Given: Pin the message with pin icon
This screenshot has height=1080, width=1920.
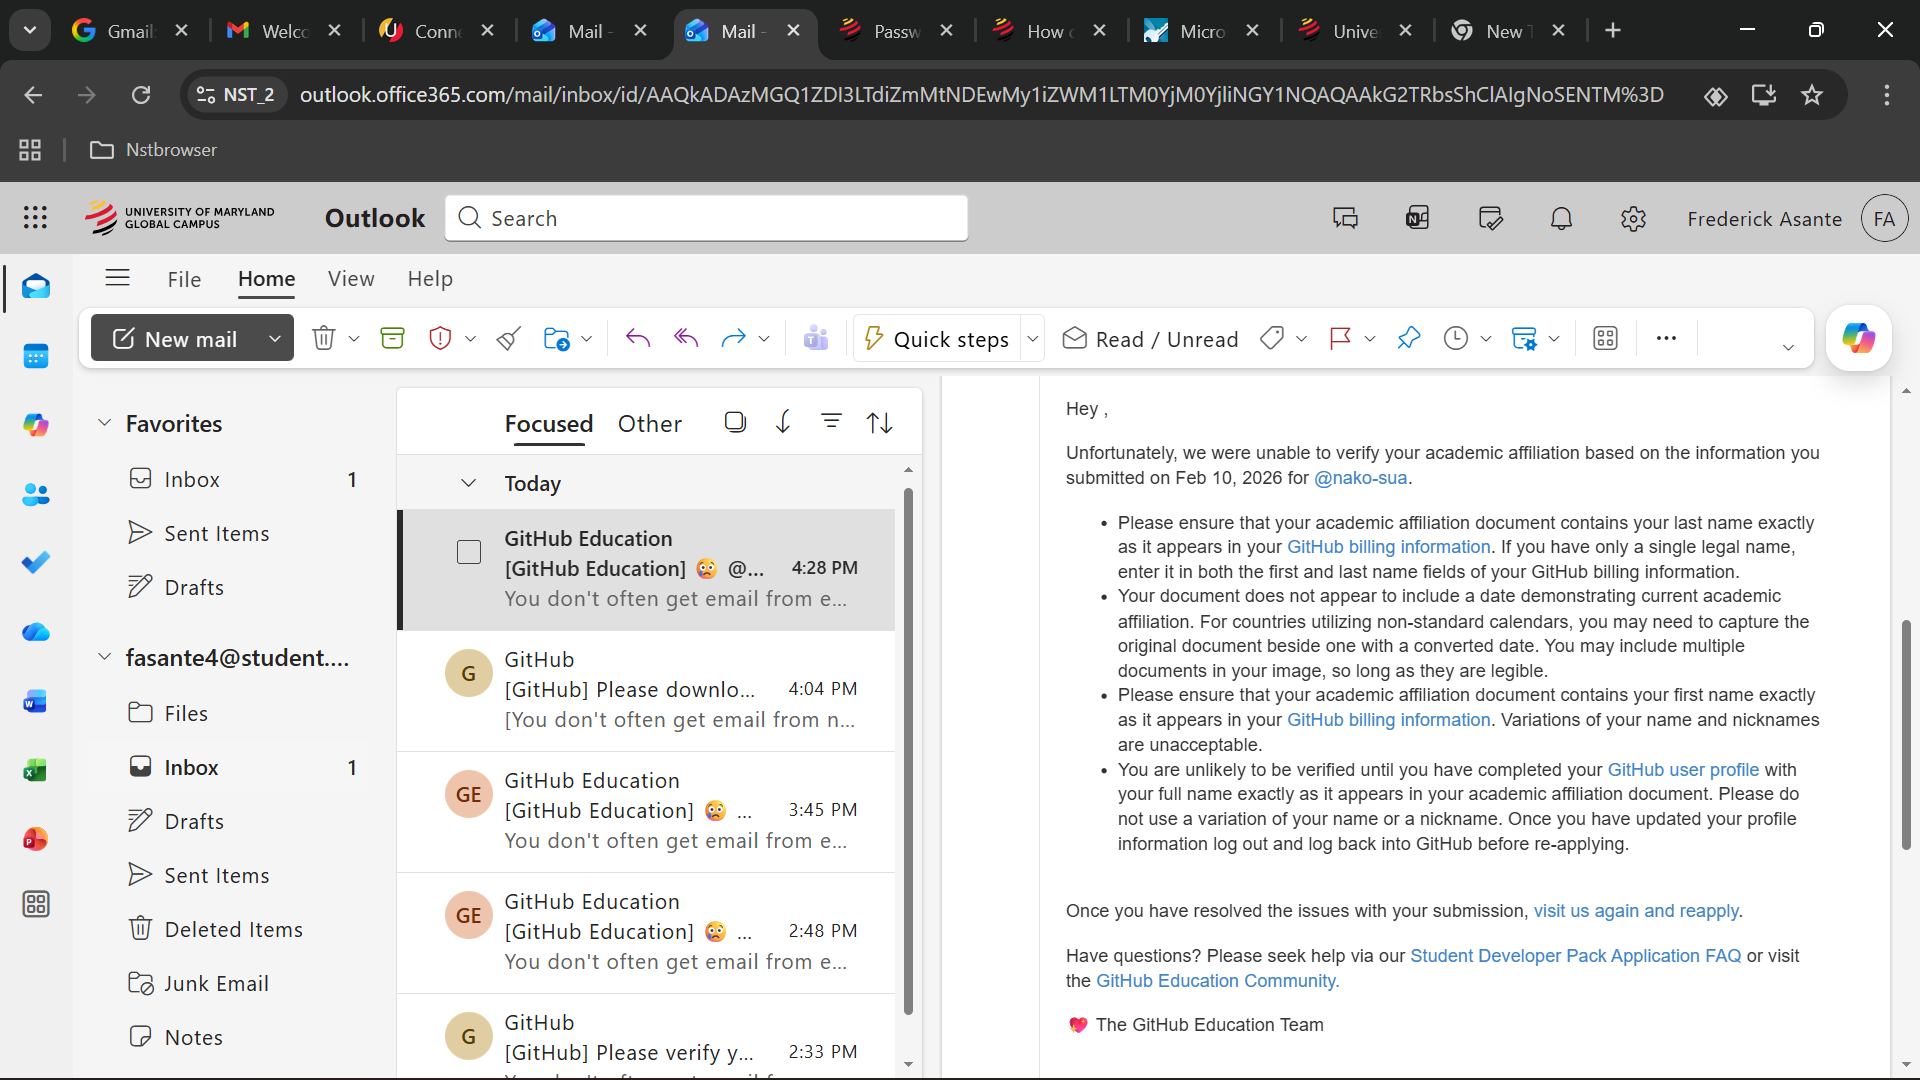Looking at the screenshot, I should [1409, 339].
